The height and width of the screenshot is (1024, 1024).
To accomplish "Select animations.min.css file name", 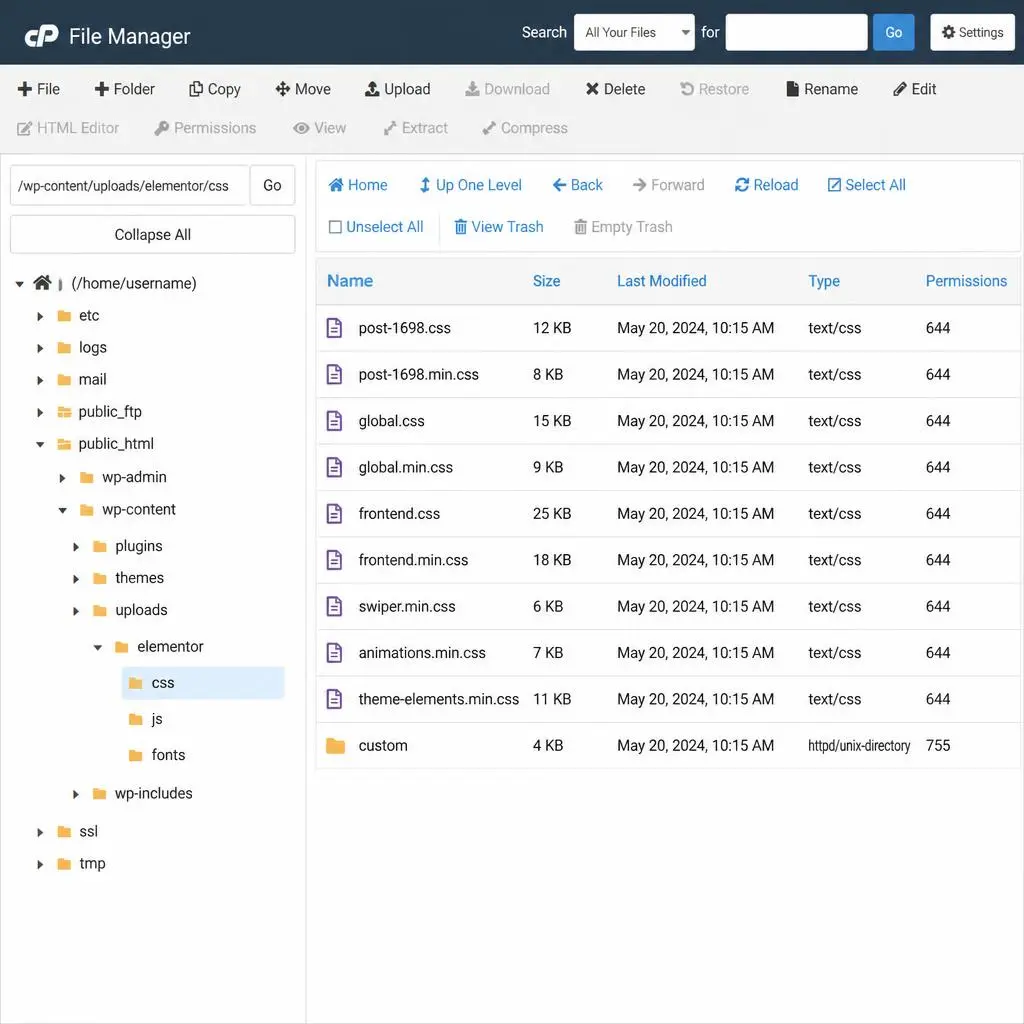I will click(422, 652).
